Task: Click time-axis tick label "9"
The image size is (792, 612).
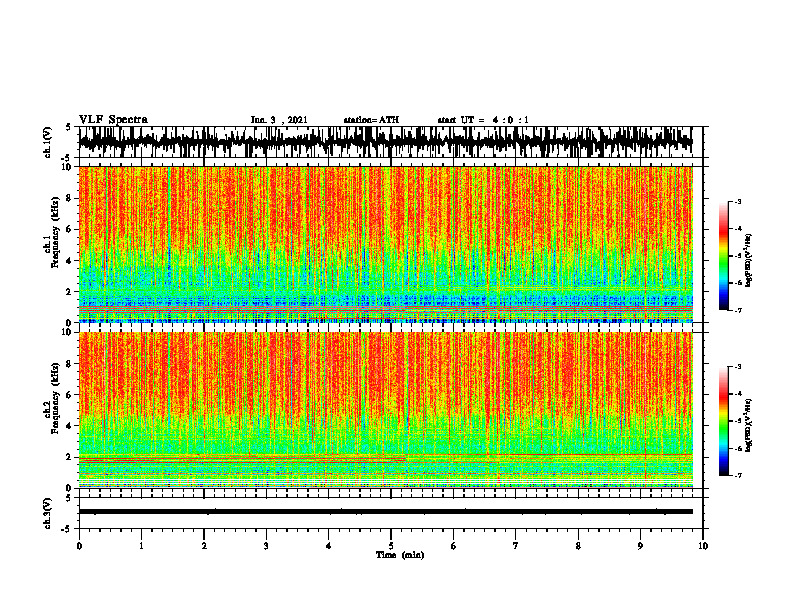Action: click(x=640, y=546)
